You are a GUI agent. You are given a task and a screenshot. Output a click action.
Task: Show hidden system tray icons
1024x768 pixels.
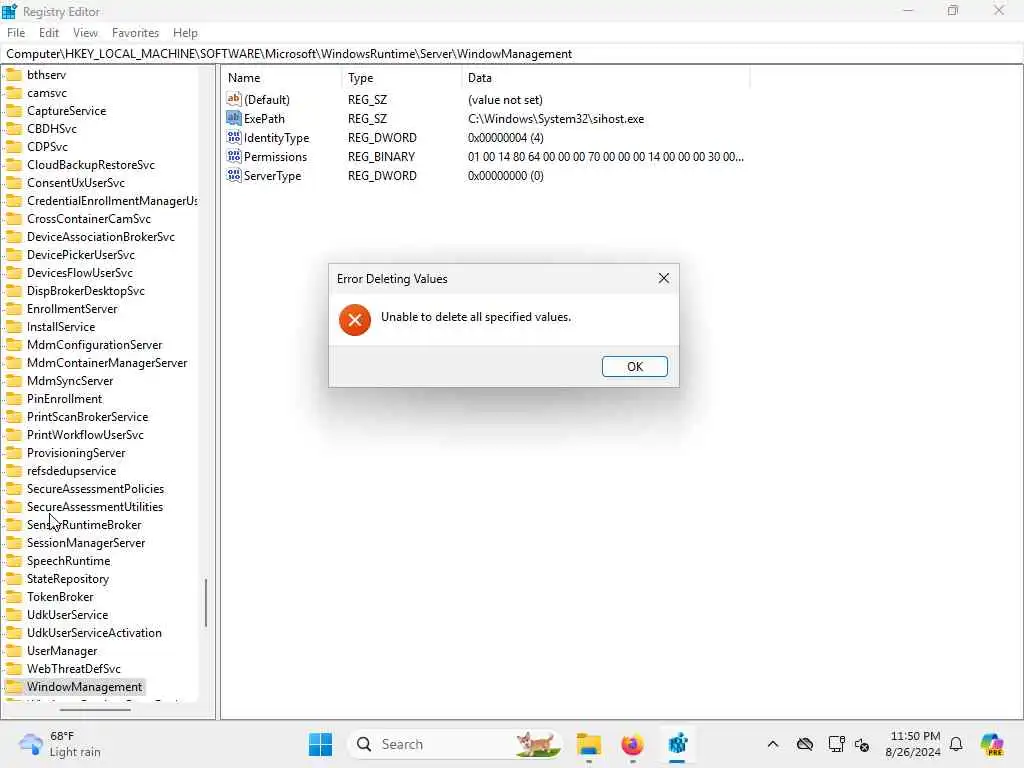click(x=773, y=744)
